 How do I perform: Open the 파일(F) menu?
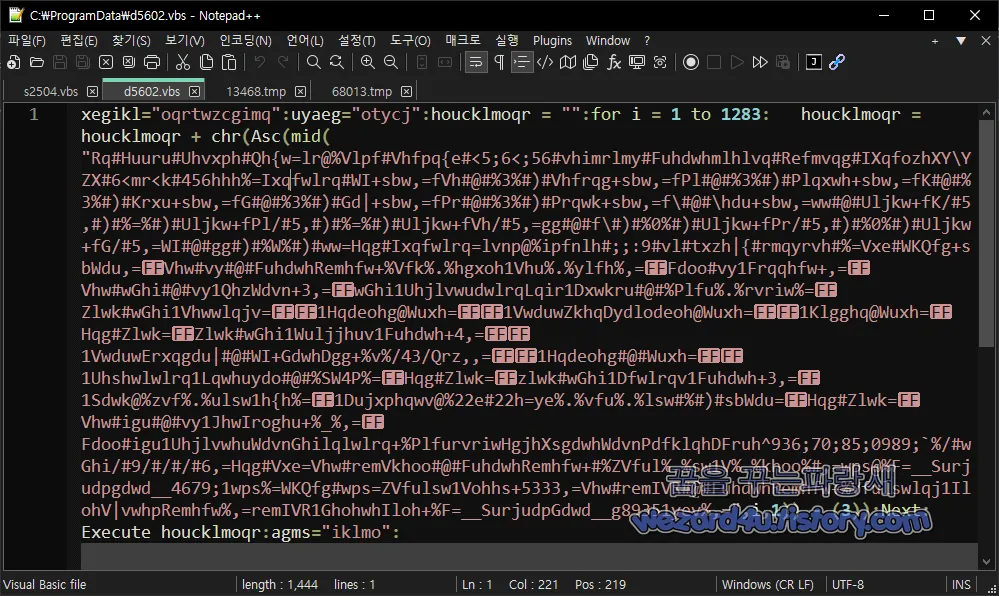click(x=27, y=40)
